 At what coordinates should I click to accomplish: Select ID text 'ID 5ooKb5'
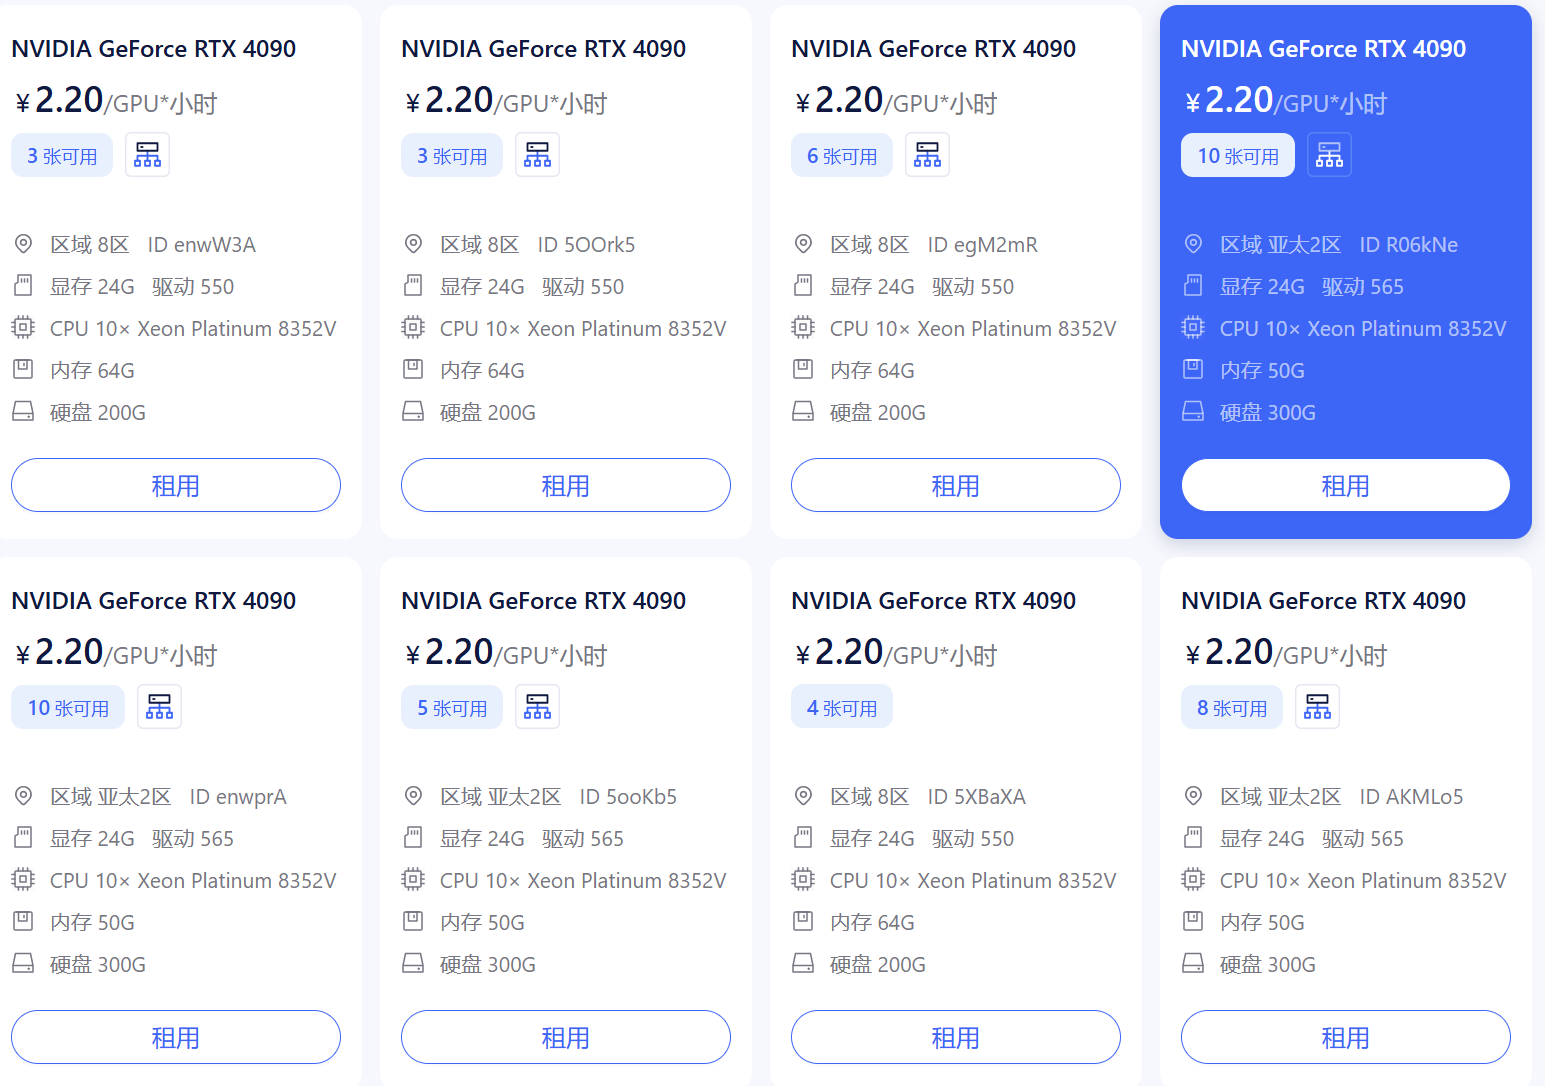(x=628, y=797)
